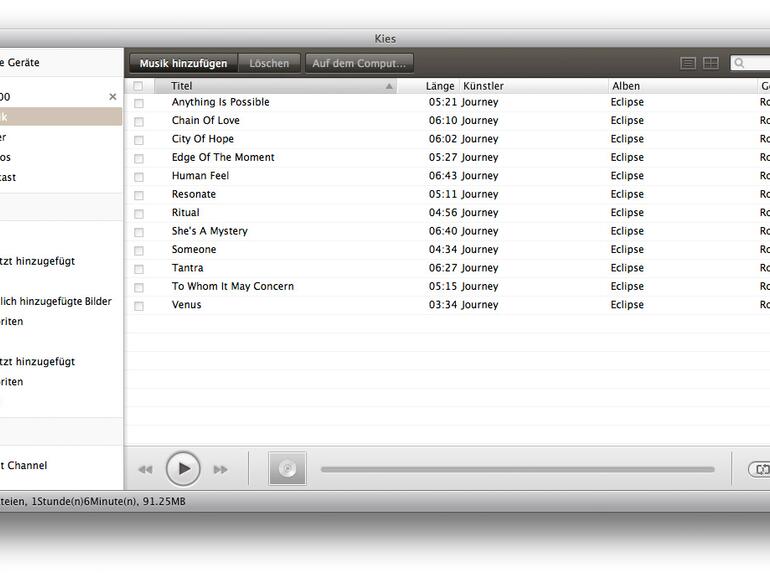This screenshot has height=578, width=770.
Task: Check the Edge Of The Moment row
Action: (139, 158)
